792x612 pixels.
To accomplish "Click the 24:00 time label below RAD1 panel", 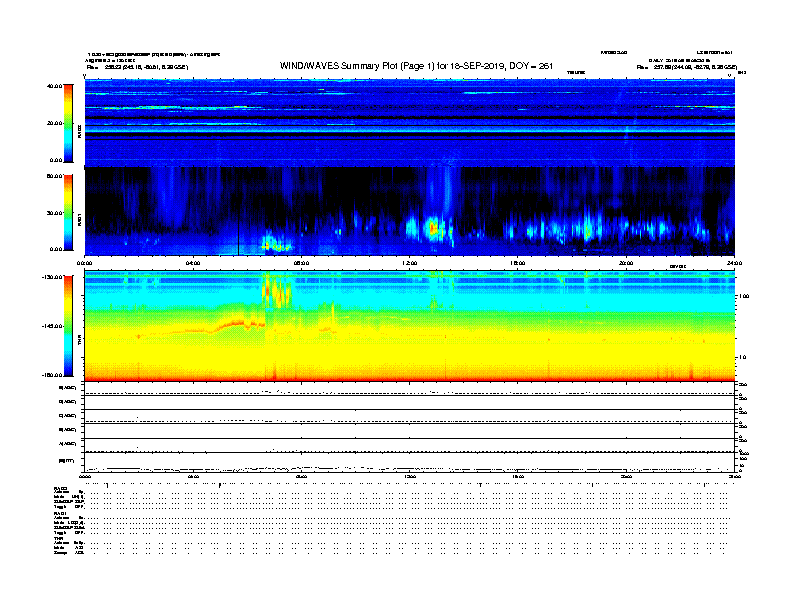I will click(734, 263).
